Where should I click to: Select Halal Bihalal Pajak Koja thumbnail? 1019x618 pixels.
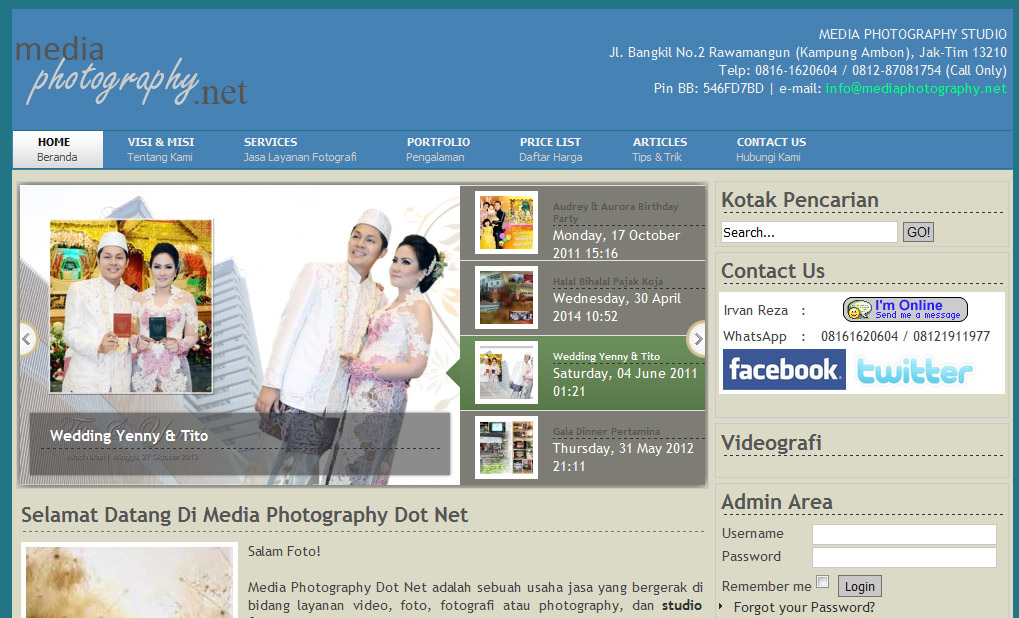506,297
